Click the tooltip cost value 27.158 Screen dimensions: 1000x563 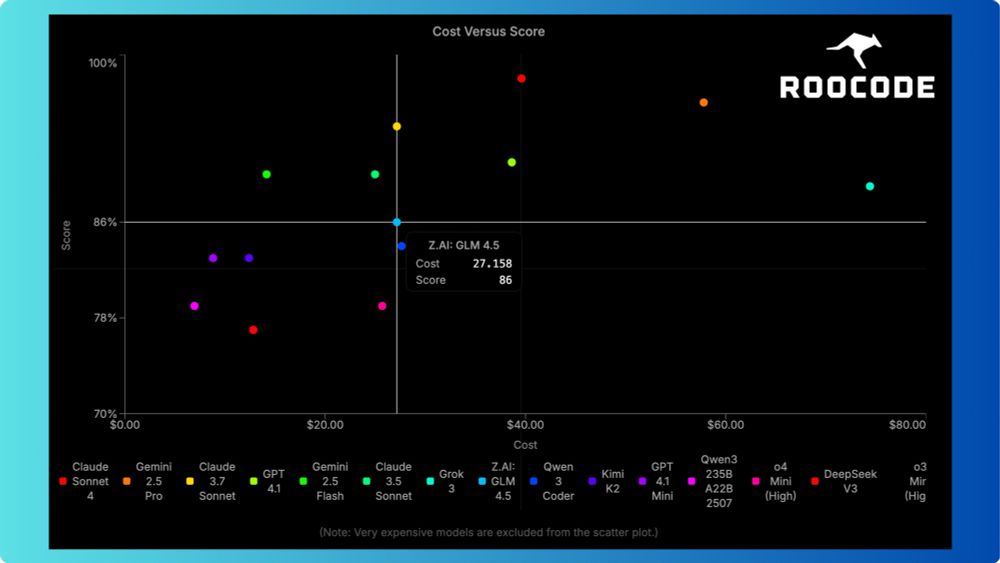[x=492, y=263]
